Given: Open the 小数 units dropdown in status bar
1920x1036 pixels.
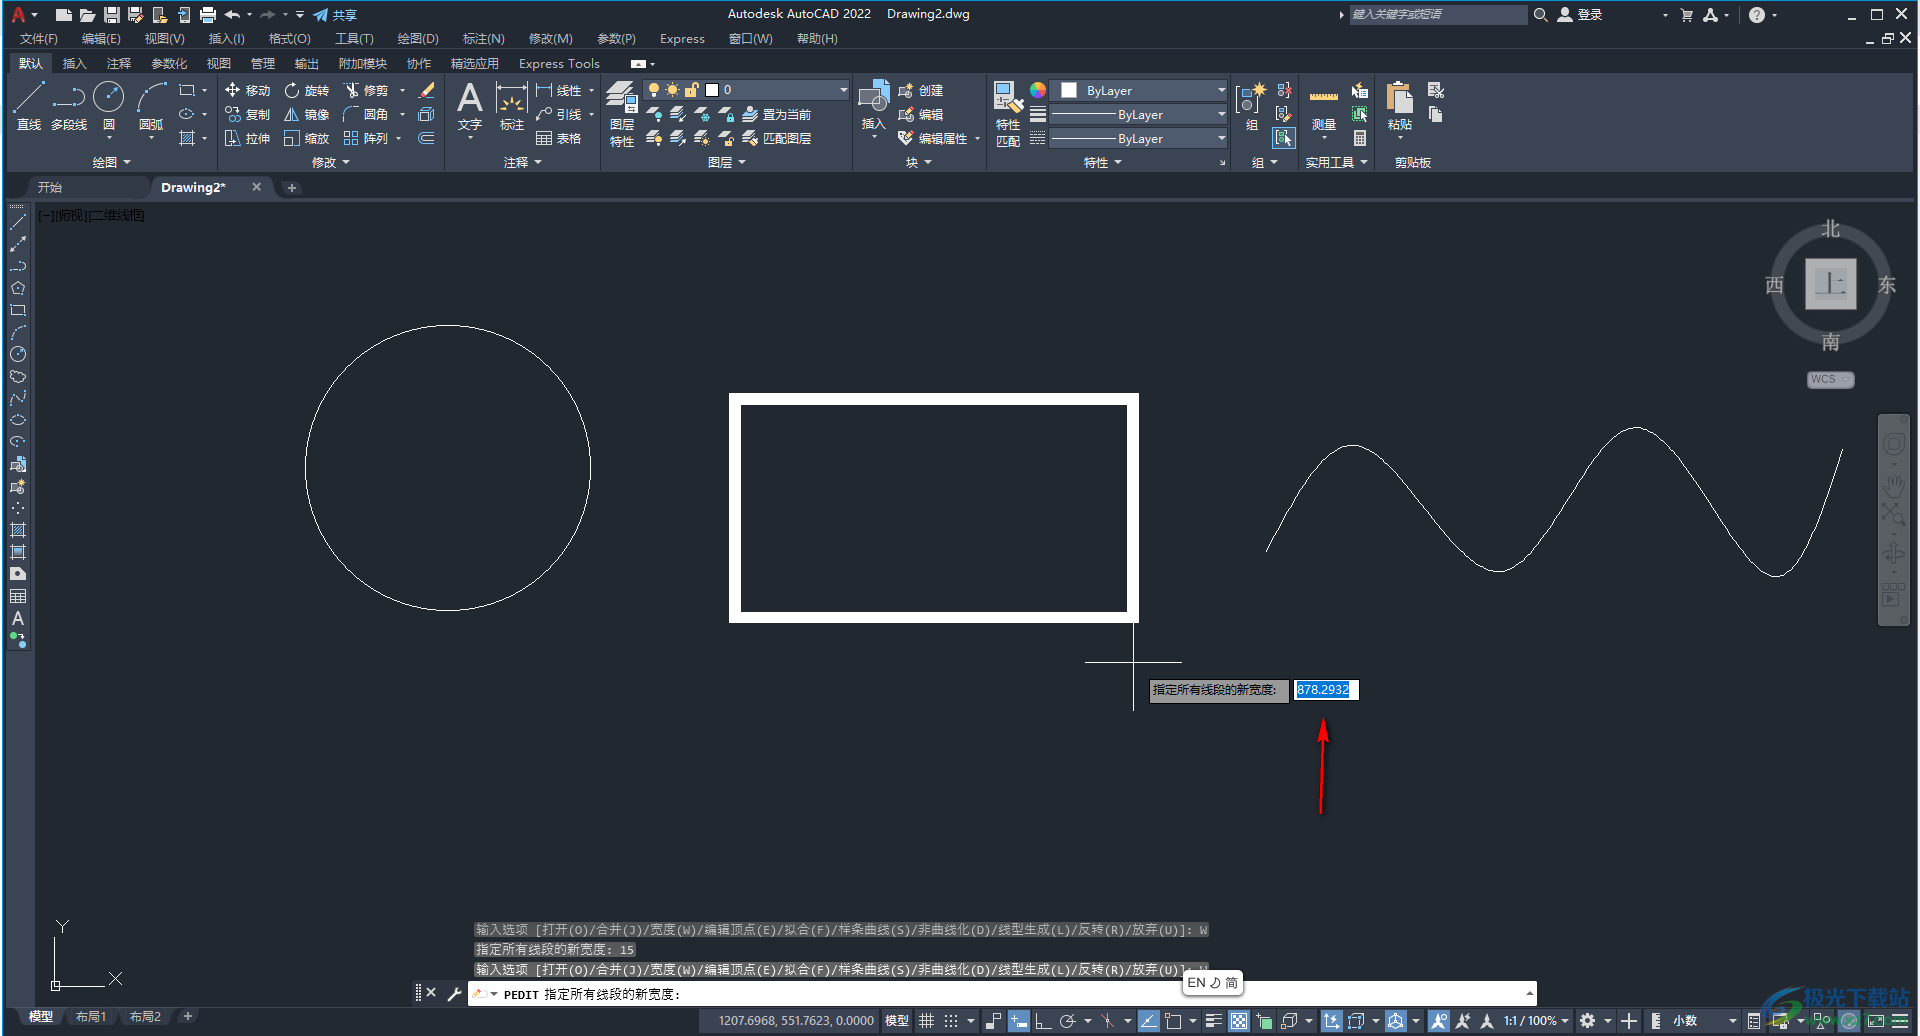Looking at the screenshot, I should [1704, 1021].
